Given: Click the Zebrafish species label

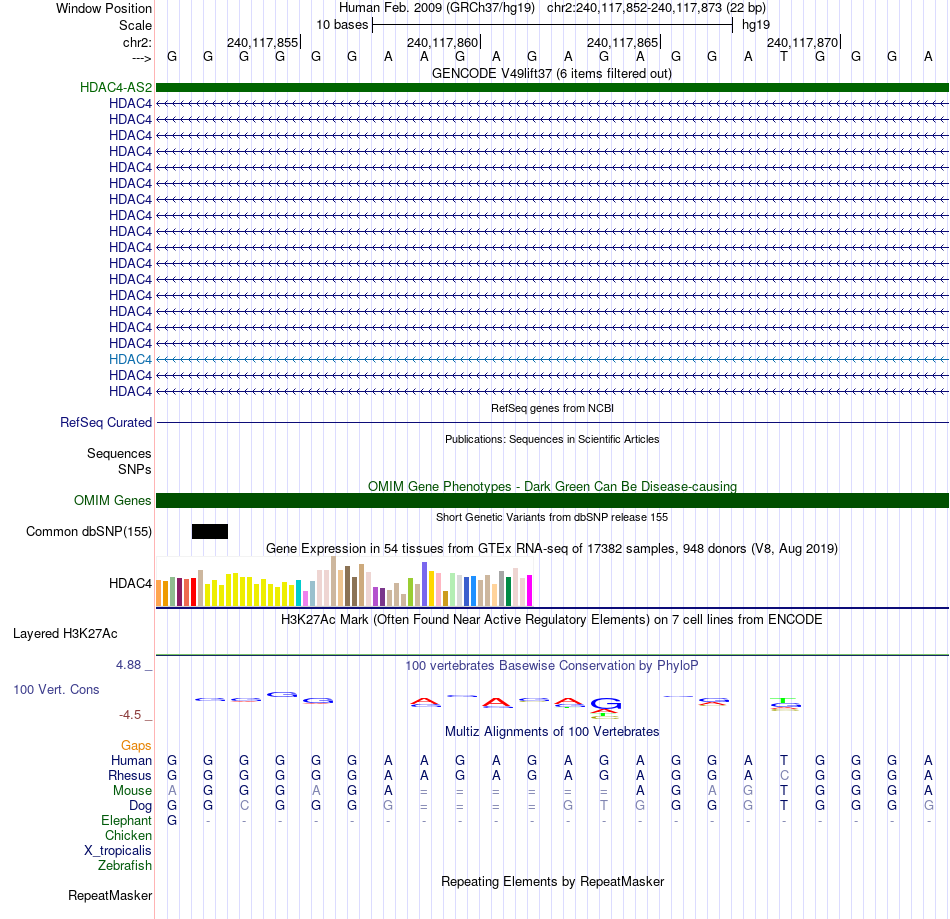Looking at the screenshot, I should tap(125, 865).
